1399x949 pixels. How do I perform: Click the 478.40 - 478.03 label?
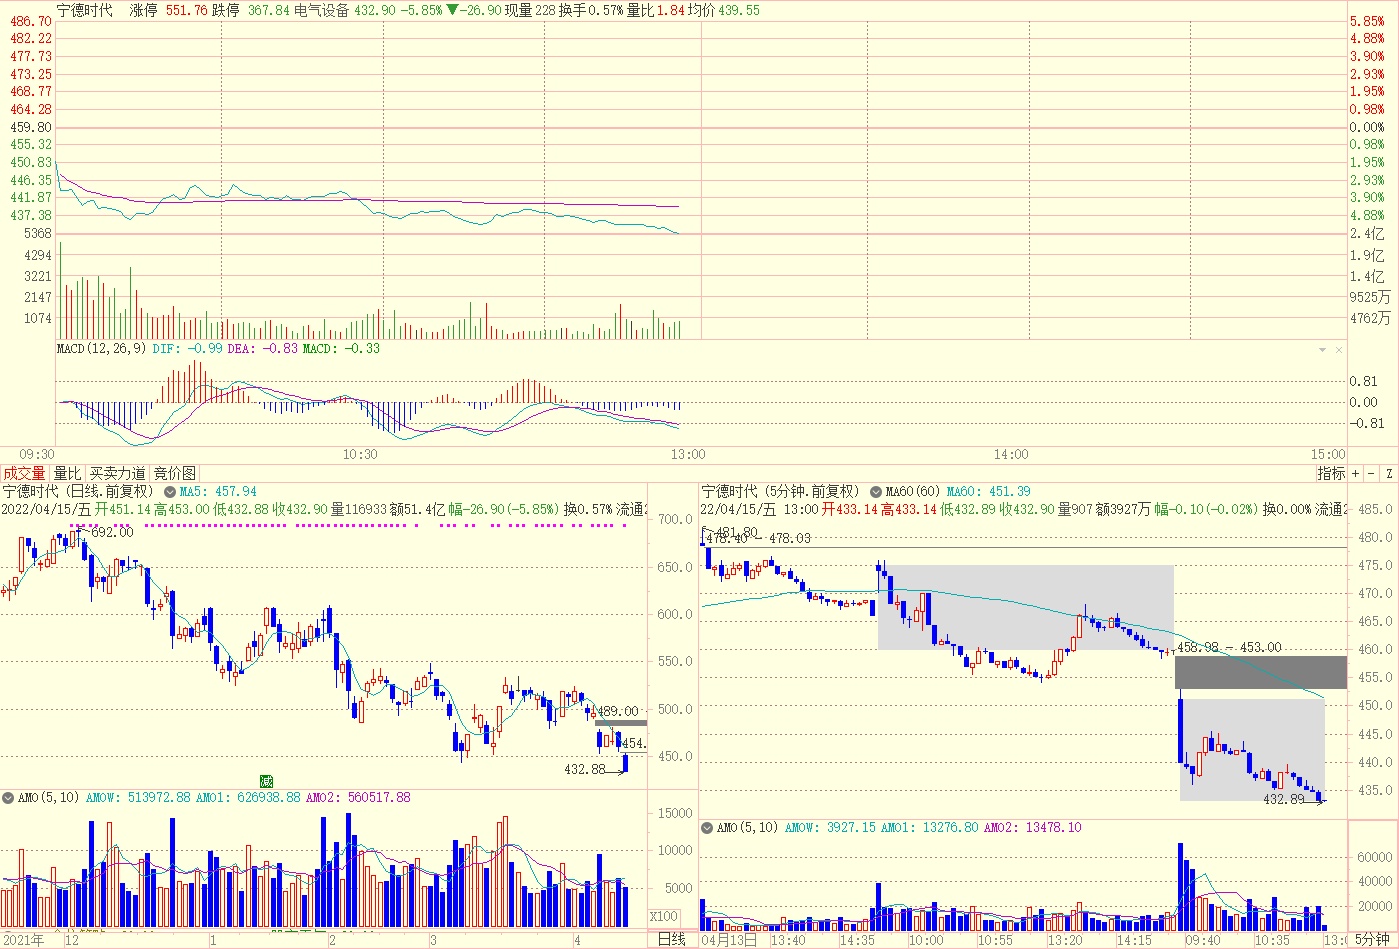(x=758, y=538)
